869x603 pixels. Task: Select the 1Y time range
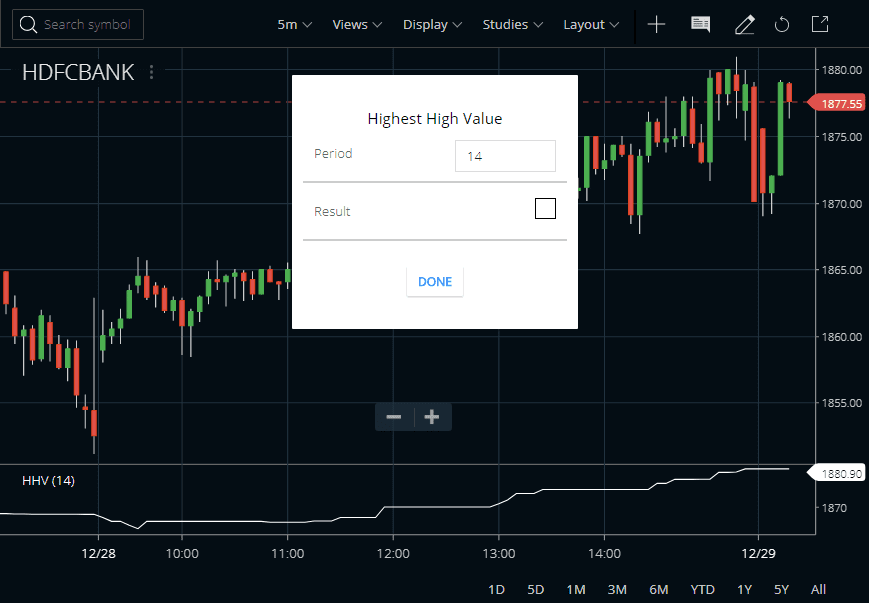pos(744,589)
